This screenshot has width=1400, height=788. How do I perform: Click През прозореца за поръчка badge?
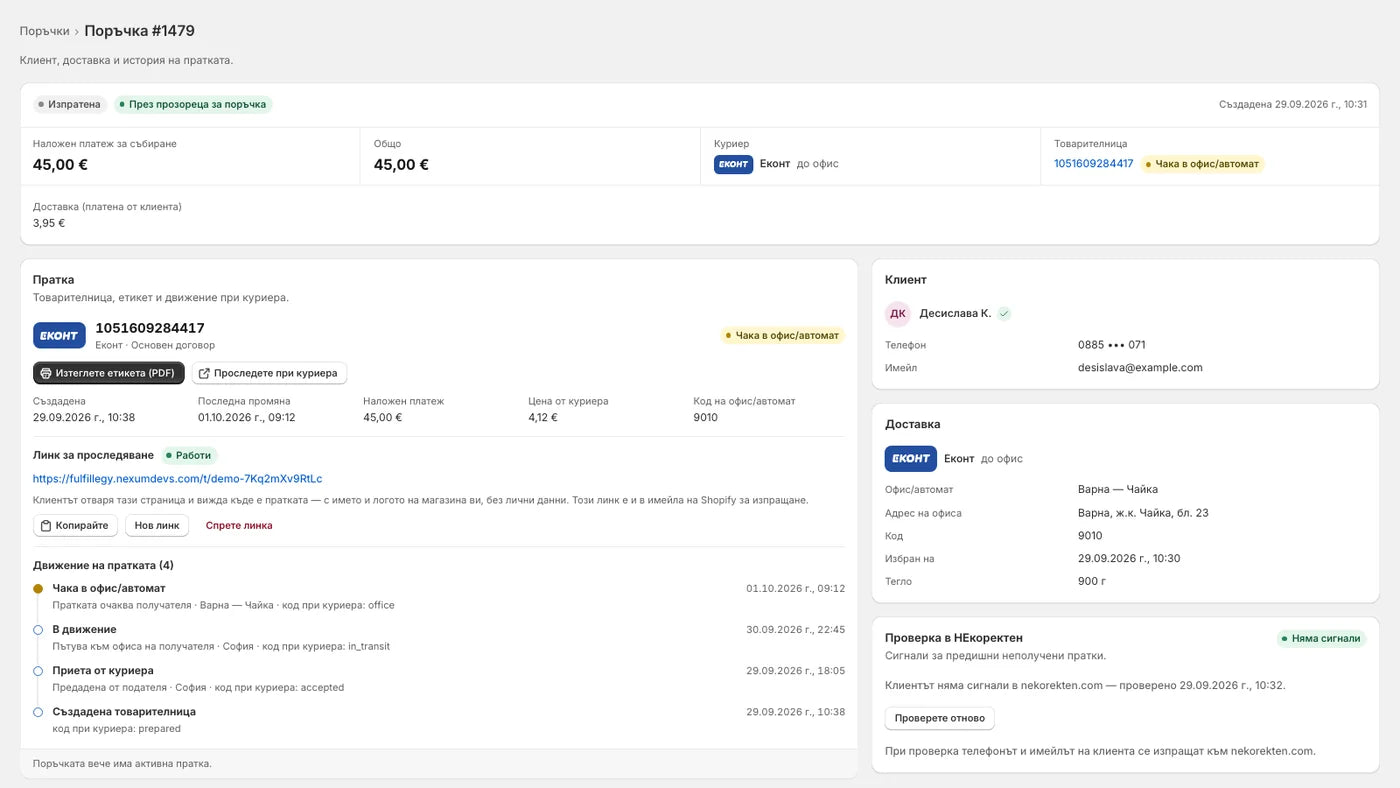[192, 104]
